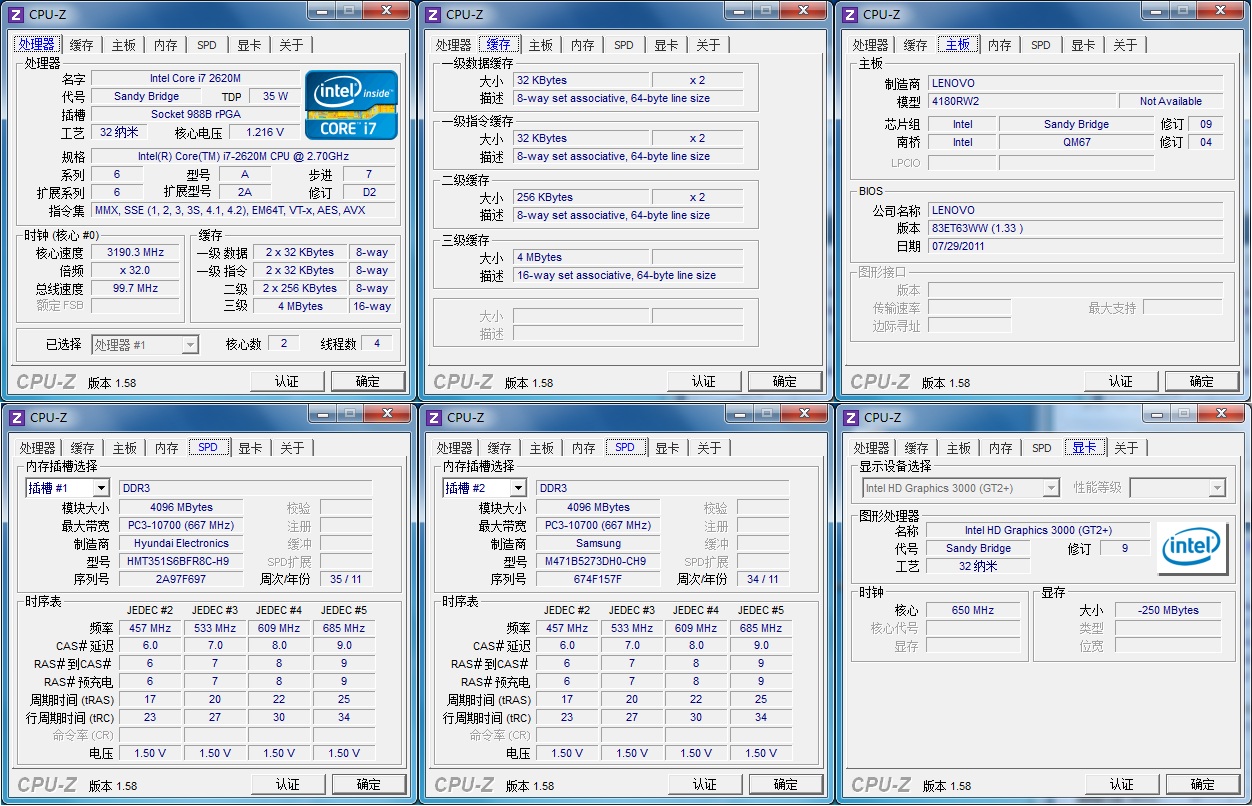1252x806 pixels.
Task: Click the 07/29/2011 BIOS date
Action: [1075, 246]
